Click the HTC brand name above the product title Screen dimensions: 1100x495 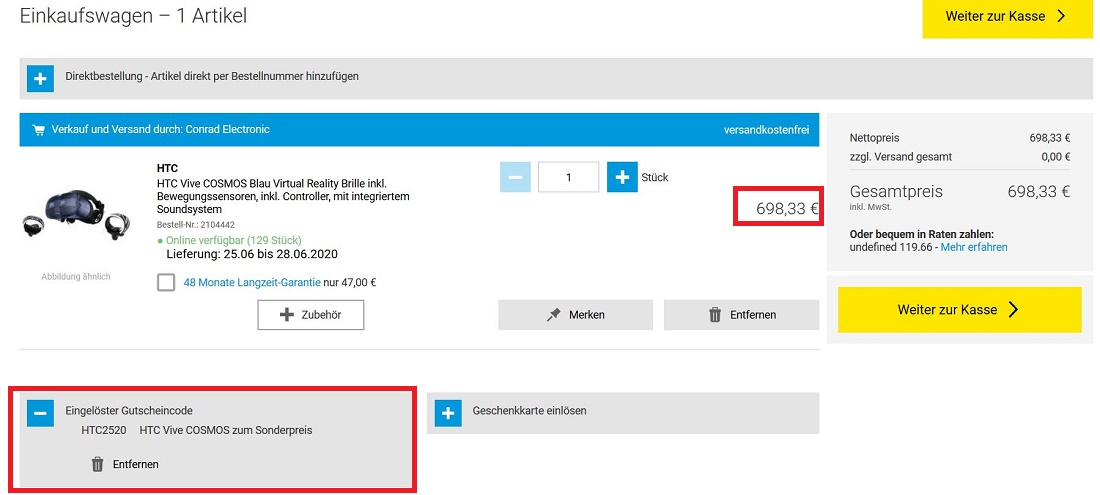[x=167, y=168]
